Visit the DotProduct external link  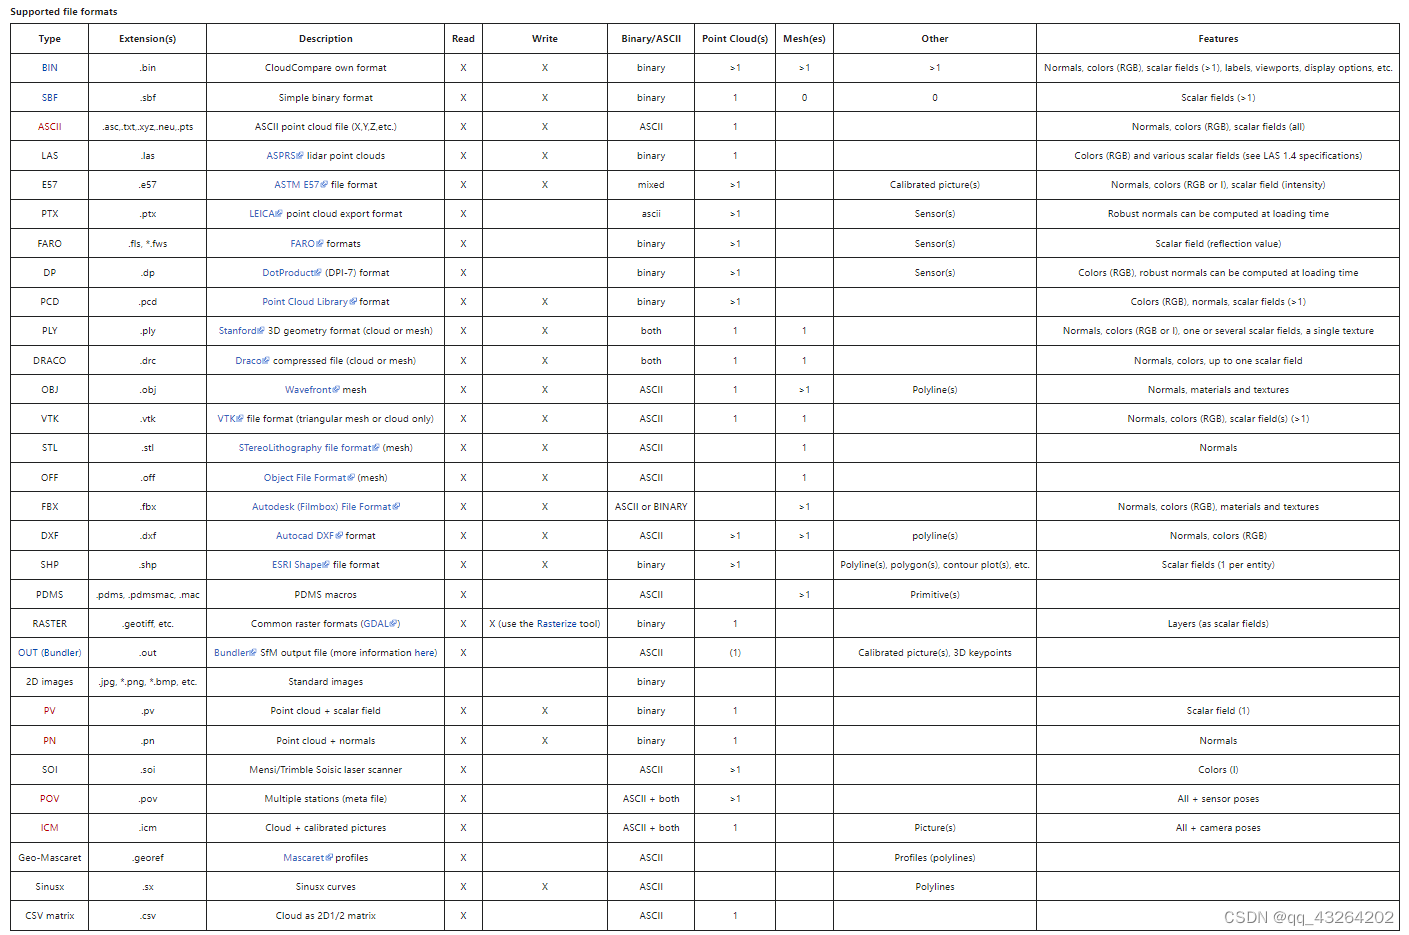[291, 273]
